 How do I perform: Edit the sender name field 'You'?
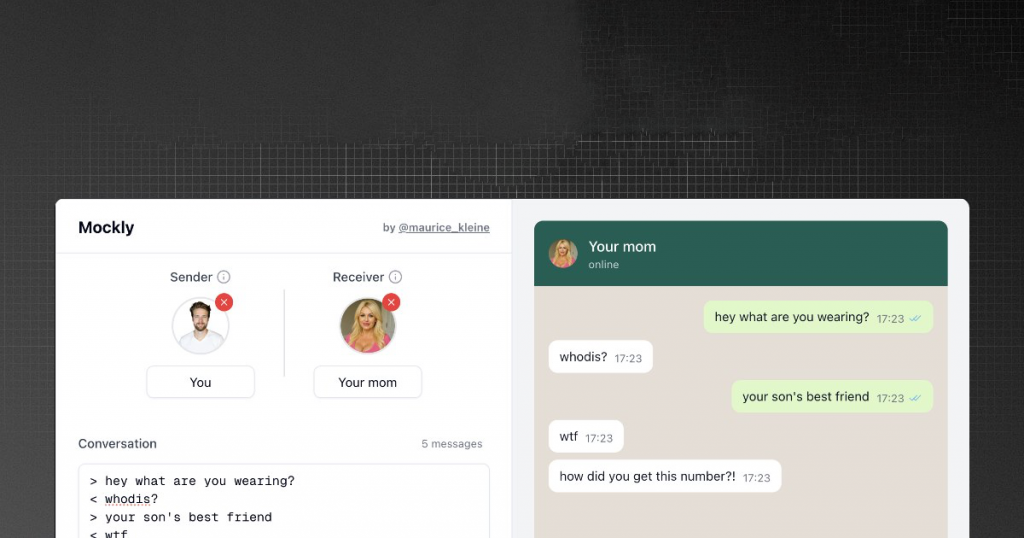[200, 382]
